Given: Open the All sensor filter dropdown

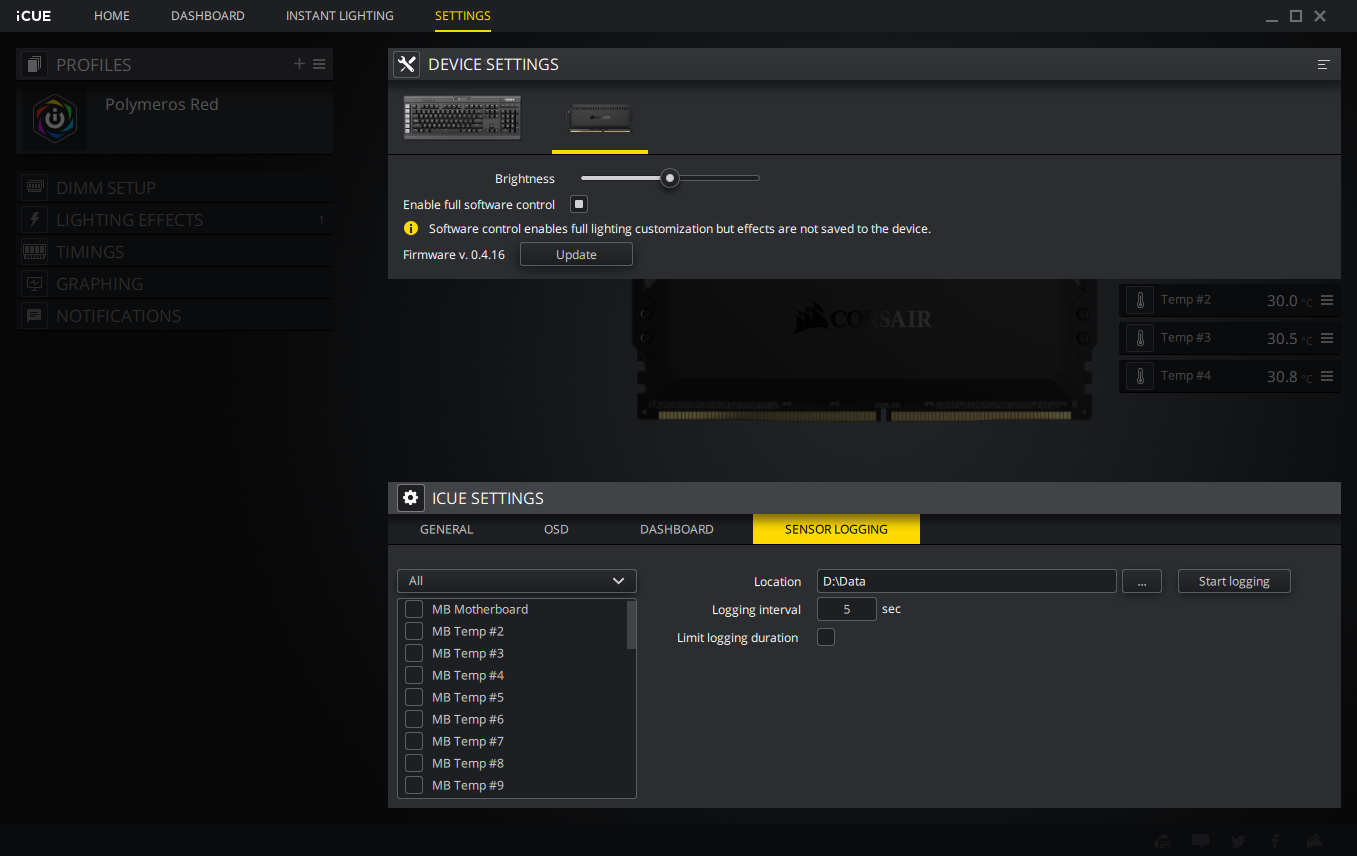Looking at the screenshot, I should pyautogui.click(x=517, y=581).
